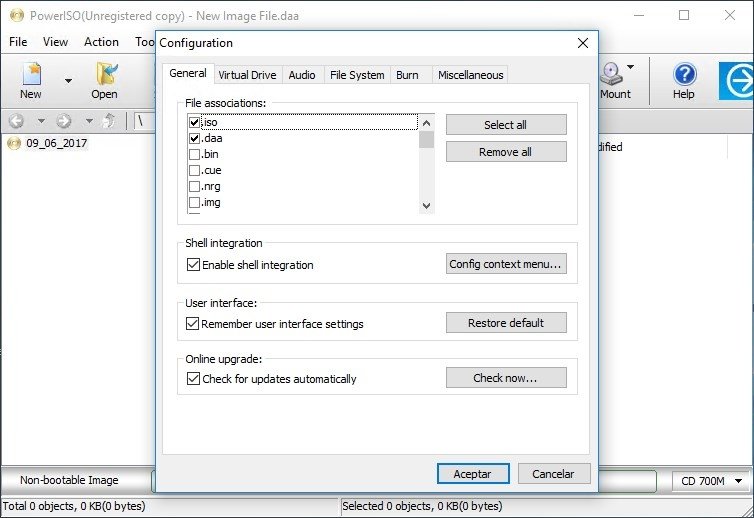Click the blue arrow icon right of Help
This screenshot has height=518, width=754.
point(736,81)
